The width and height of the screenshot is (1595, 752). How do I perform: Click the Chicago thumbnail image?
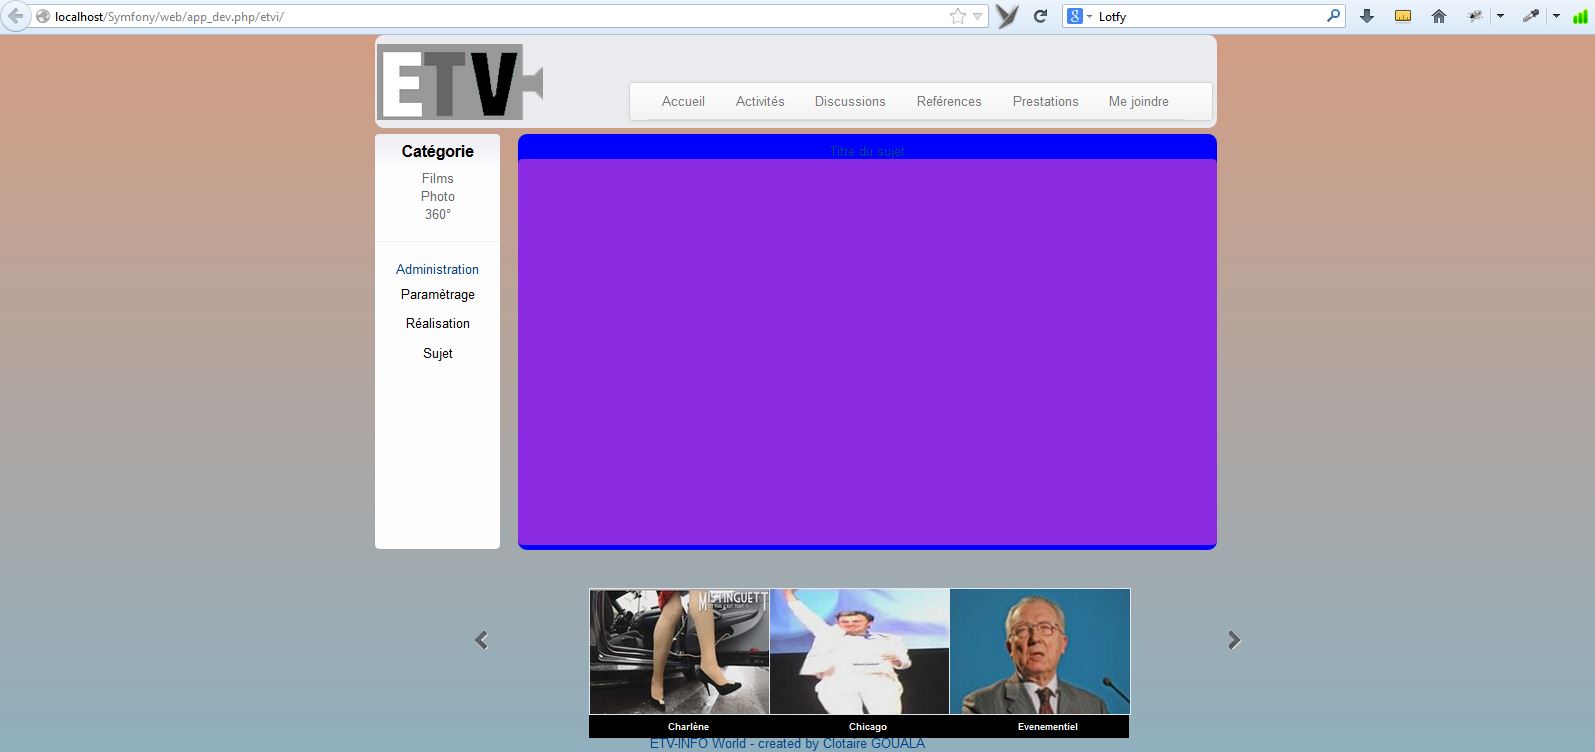859,652
